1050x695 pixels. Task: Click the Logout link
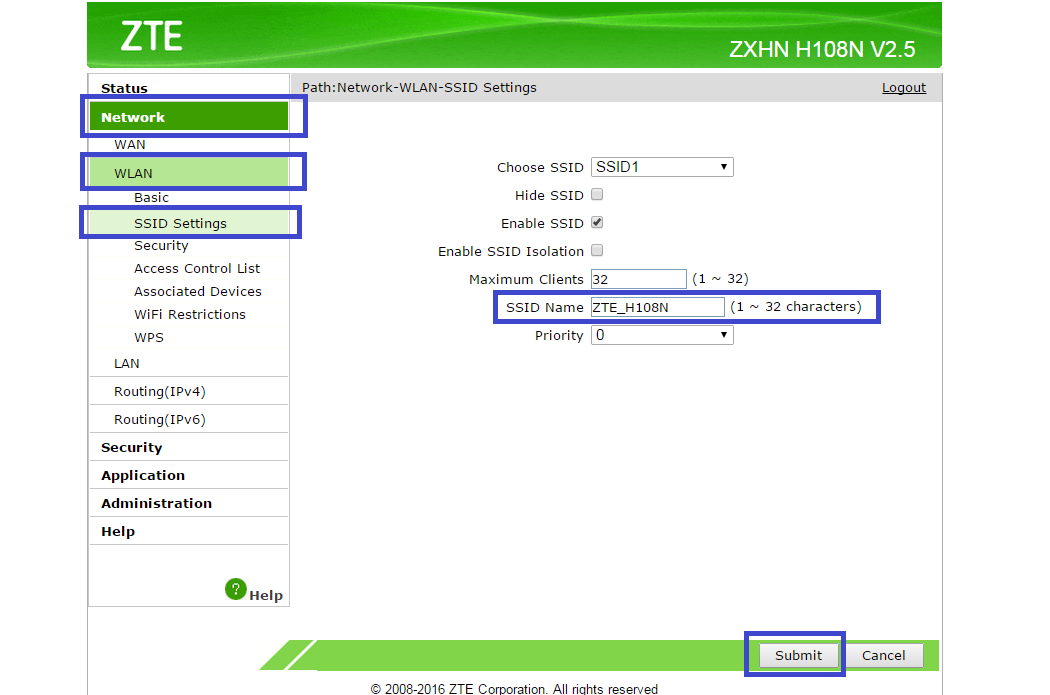pos(903,88)
